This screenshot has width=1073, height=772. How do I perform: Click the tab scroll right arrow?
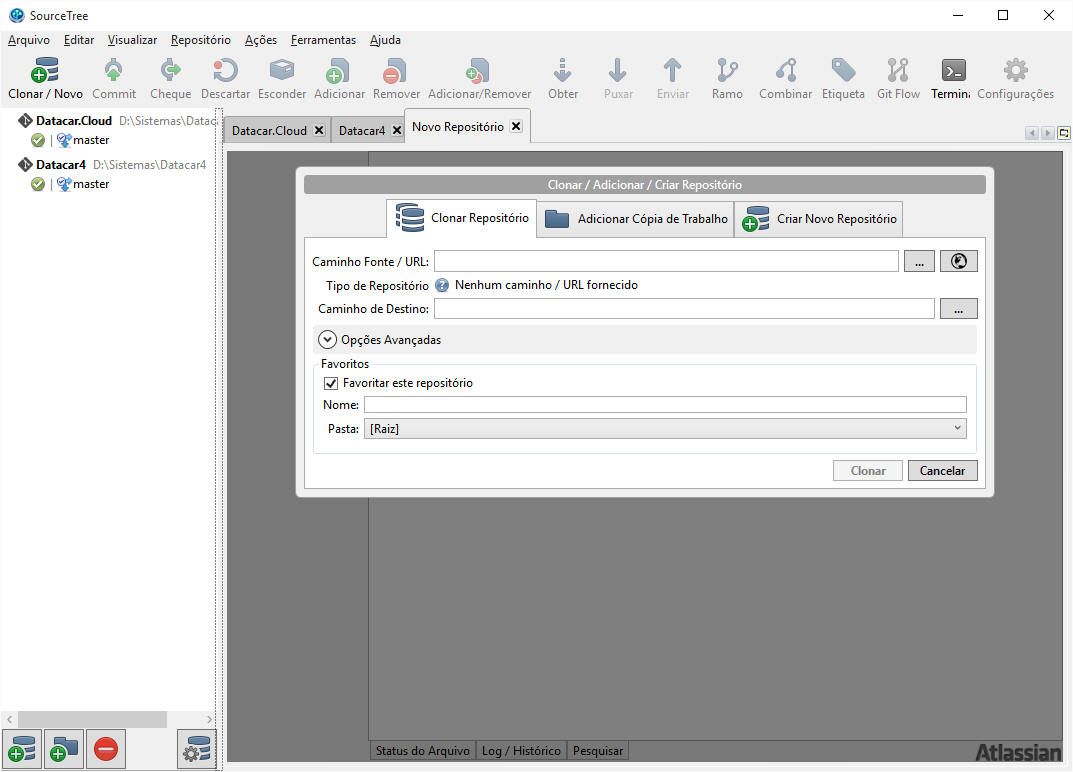click(x=1047, y=133)
